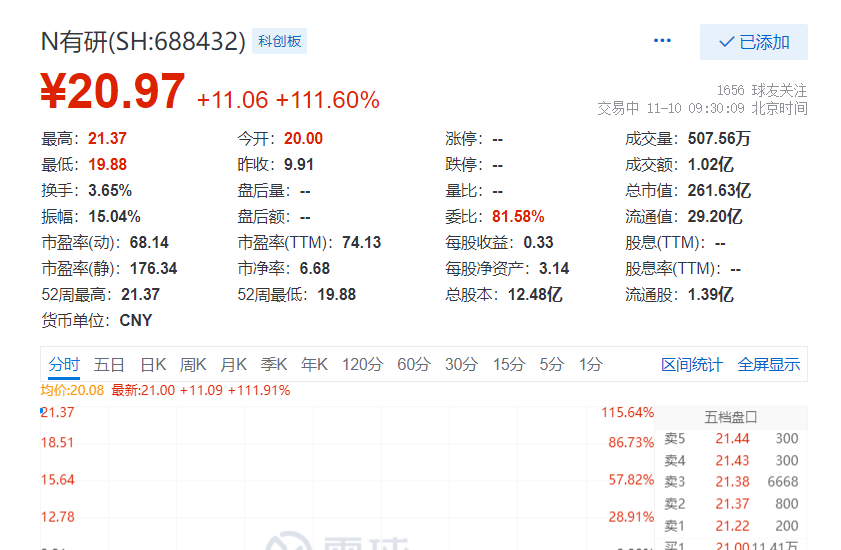Viewport: 841px width, 550px height.
Task: Click the 货币单位 value CNY
Action: click(x=136, y=320)
